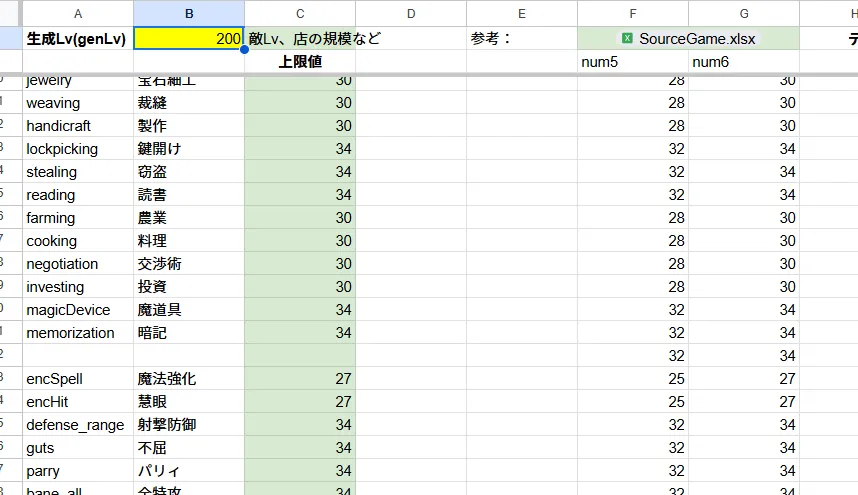
Task: Click column C header
Action: pos(300,13)
